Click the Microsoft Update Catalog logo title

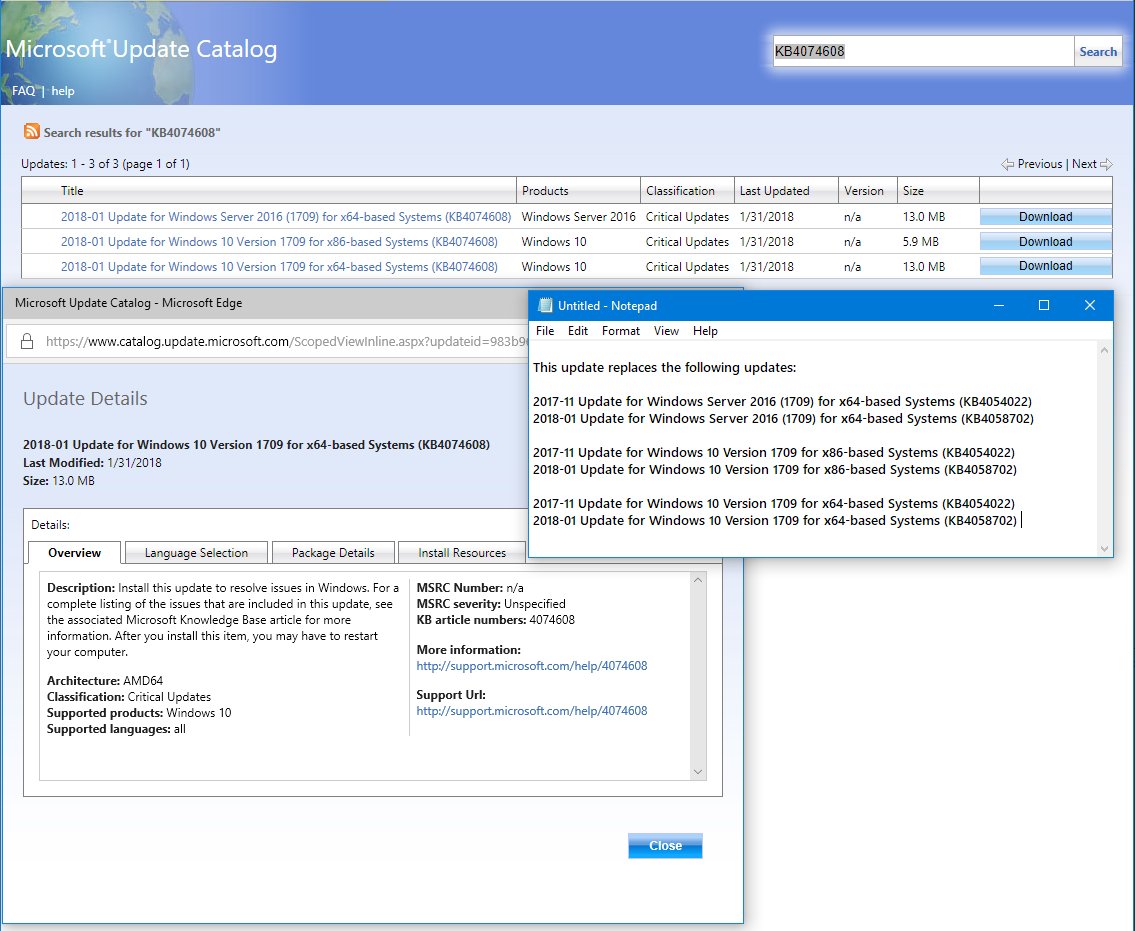click(141, 49)
